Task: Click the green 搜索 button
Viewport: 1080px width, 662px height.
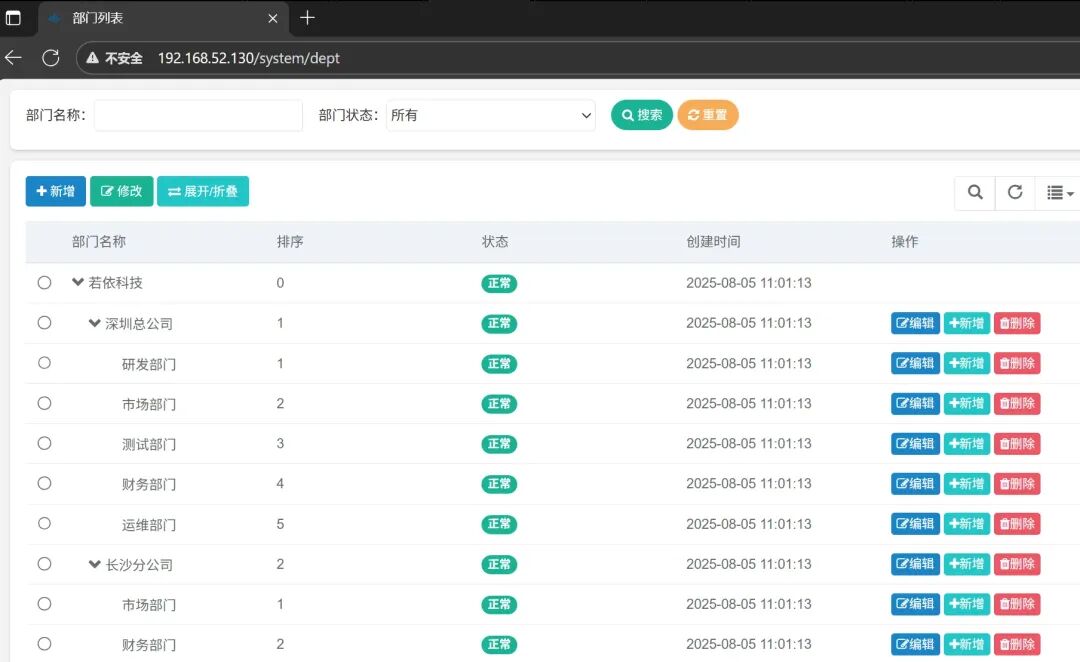Action: click(x=641, y=115)
